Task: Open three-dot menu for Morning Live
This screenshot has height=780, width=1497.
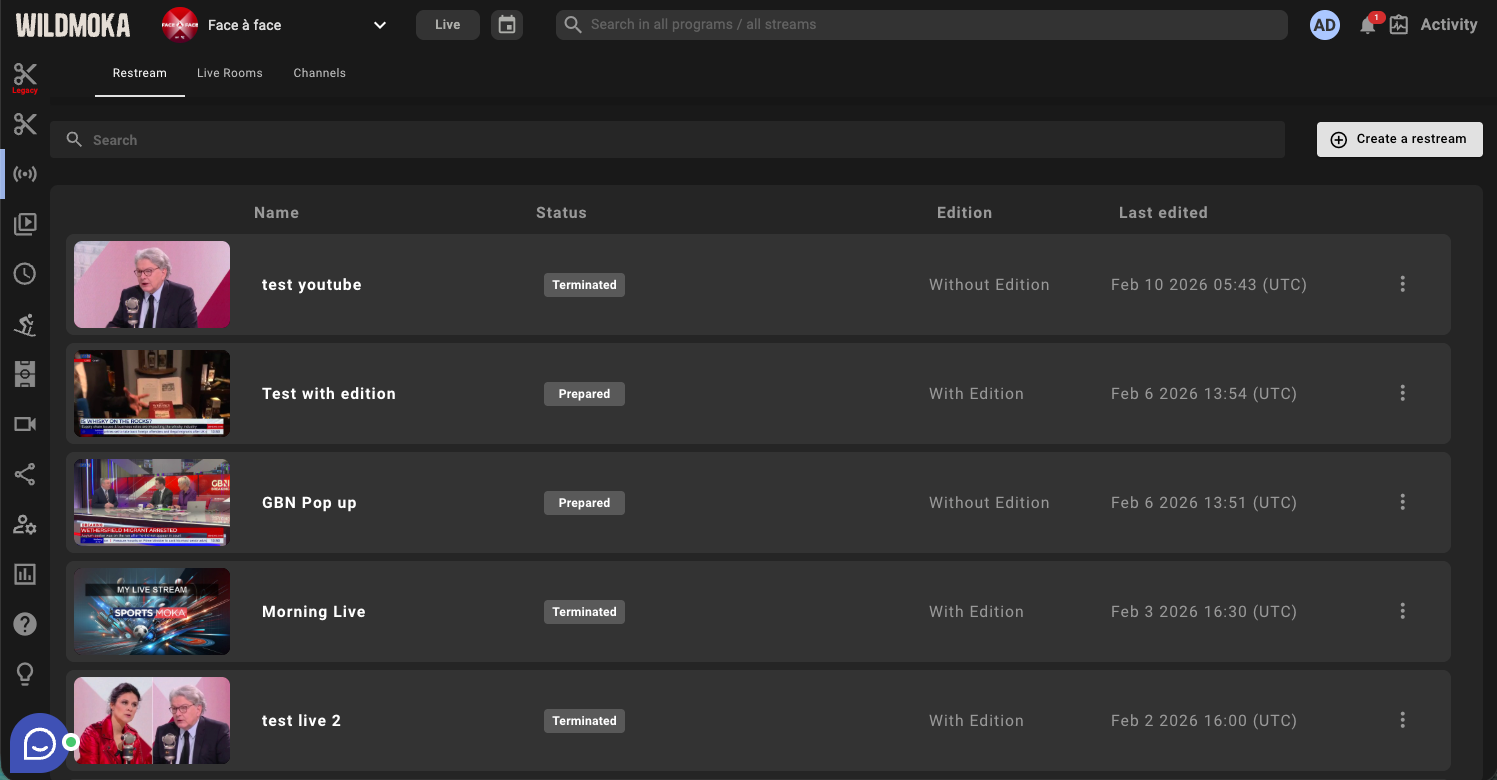Action: 1402,611
